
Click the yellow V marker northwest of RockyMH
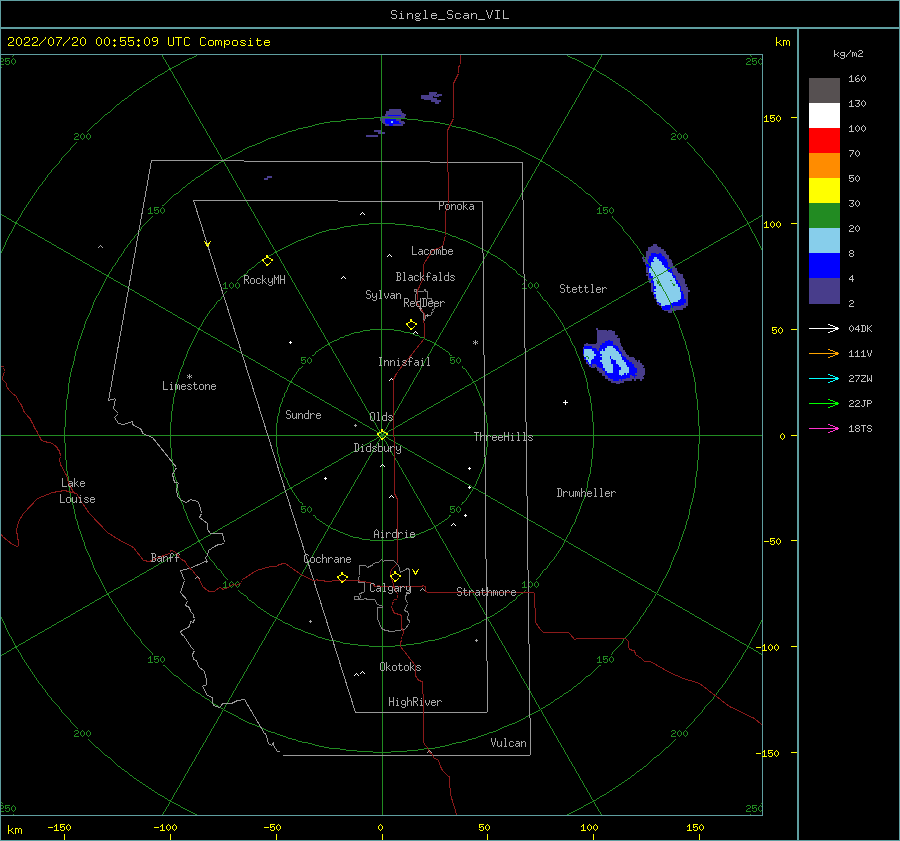[208, 244]
